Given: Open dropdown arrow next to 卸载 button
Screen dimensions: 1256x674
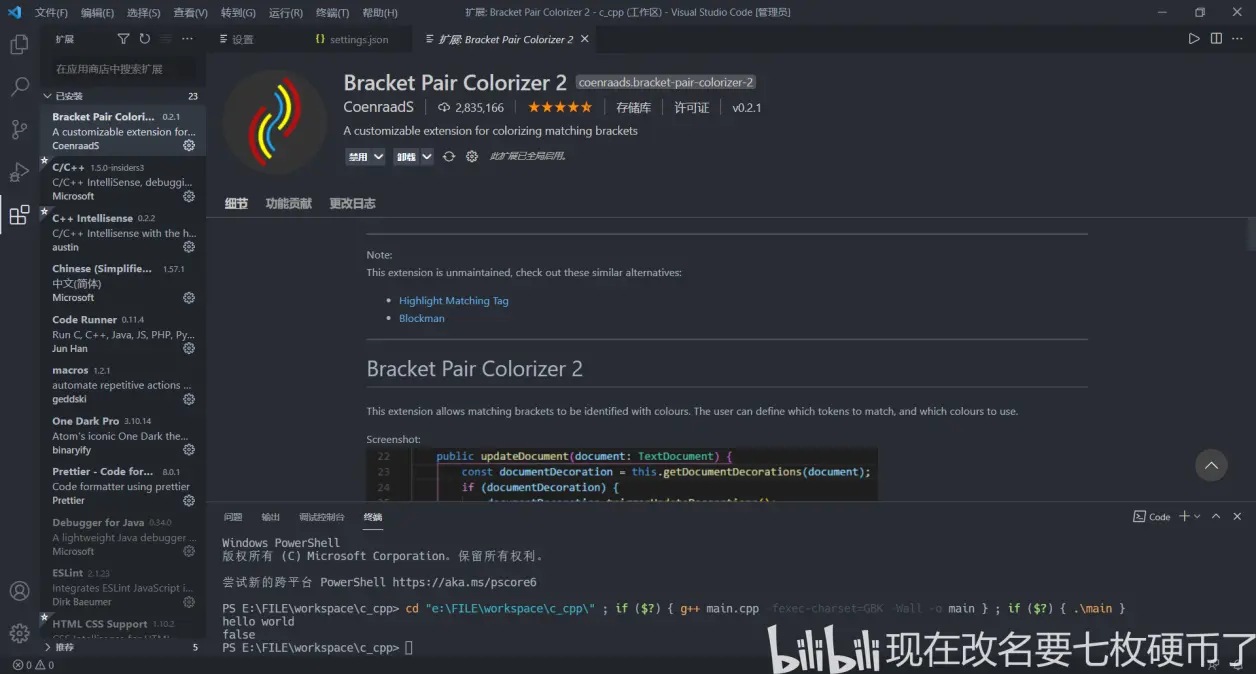Looking at the screenshot, I should pos(427,157).
